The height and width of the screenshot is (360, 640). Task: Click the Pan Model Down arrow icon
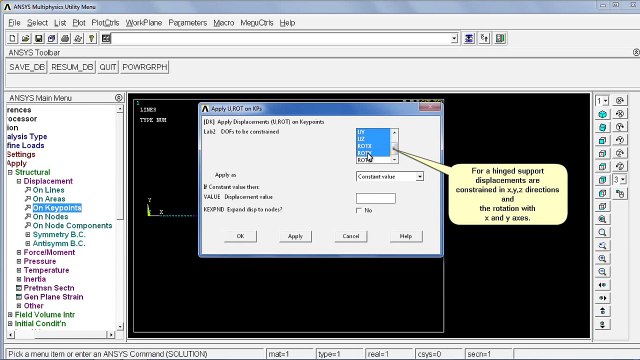tap(602, 324)
